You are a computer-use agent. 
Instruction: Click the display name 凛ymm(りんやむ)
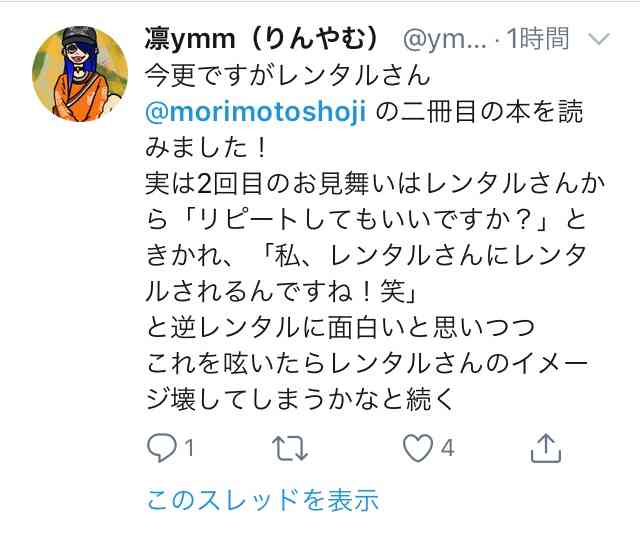tap(261, 39)
